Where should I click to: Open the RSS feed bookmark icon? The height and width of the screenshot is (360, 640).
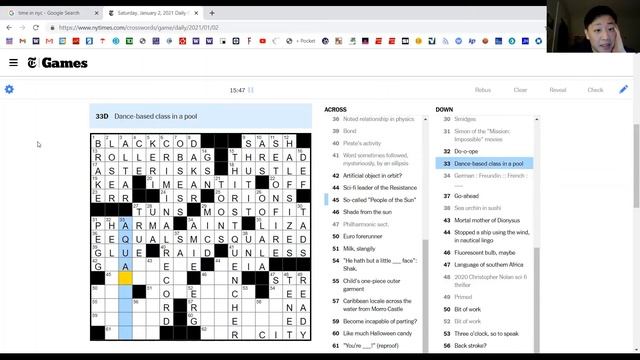point(445,41)
